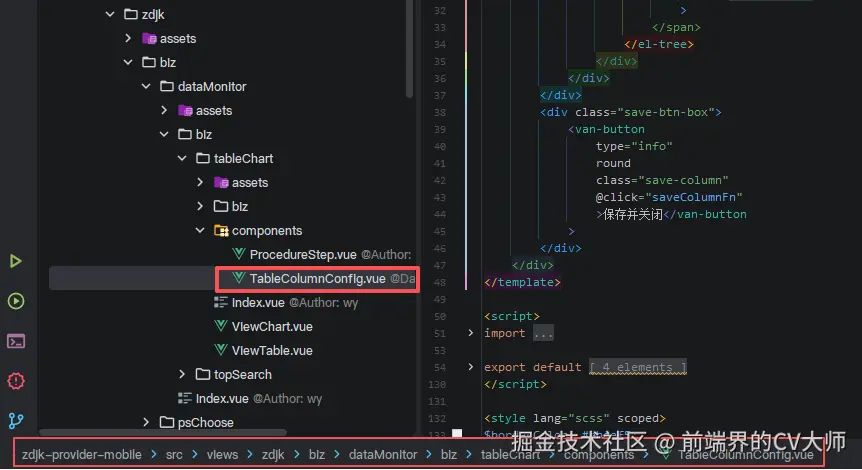The width and height of the screenshot is (862, 470).
Task: Expand the folded export default block
Action: coord(471,367)
